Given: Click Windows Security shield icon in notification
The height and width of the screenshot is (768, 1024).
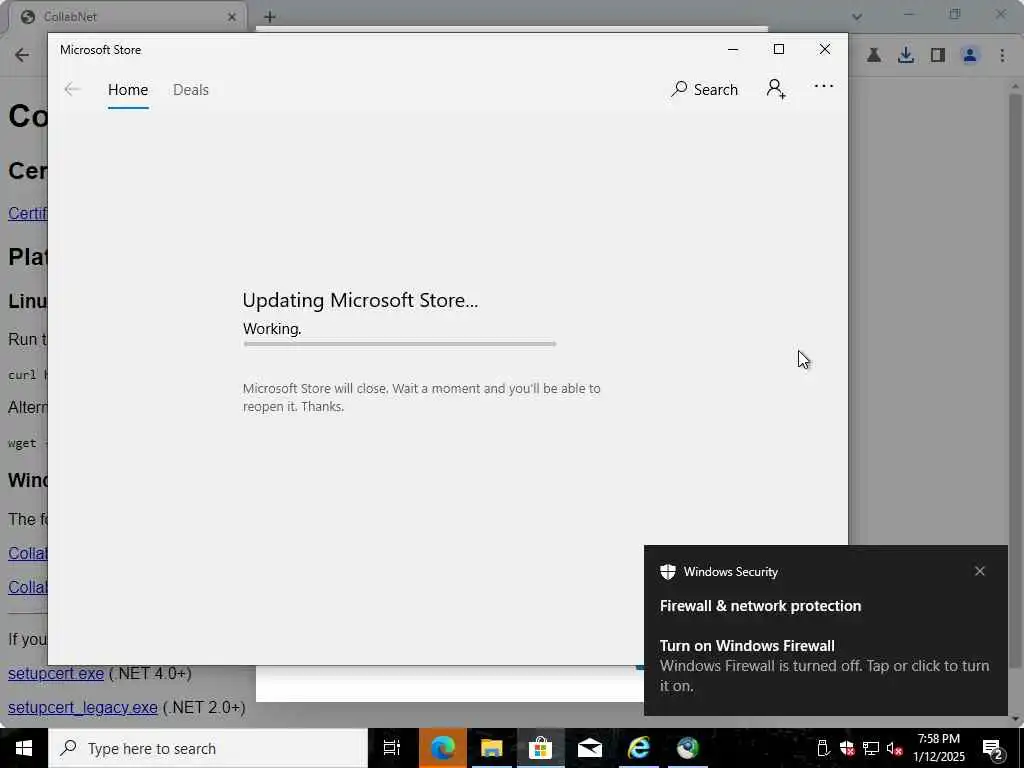Looking at the screenshot, I should (x=667, y=571).
